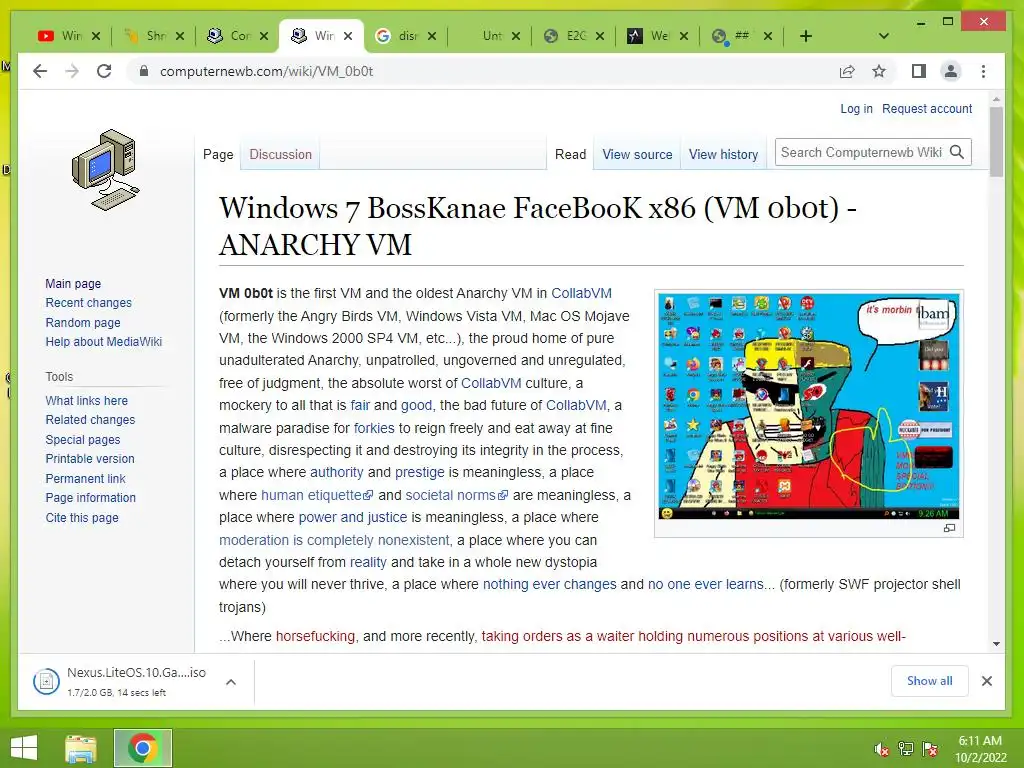
Task: Expand the tab search dropdown arrow
Action: click(884, 36)
